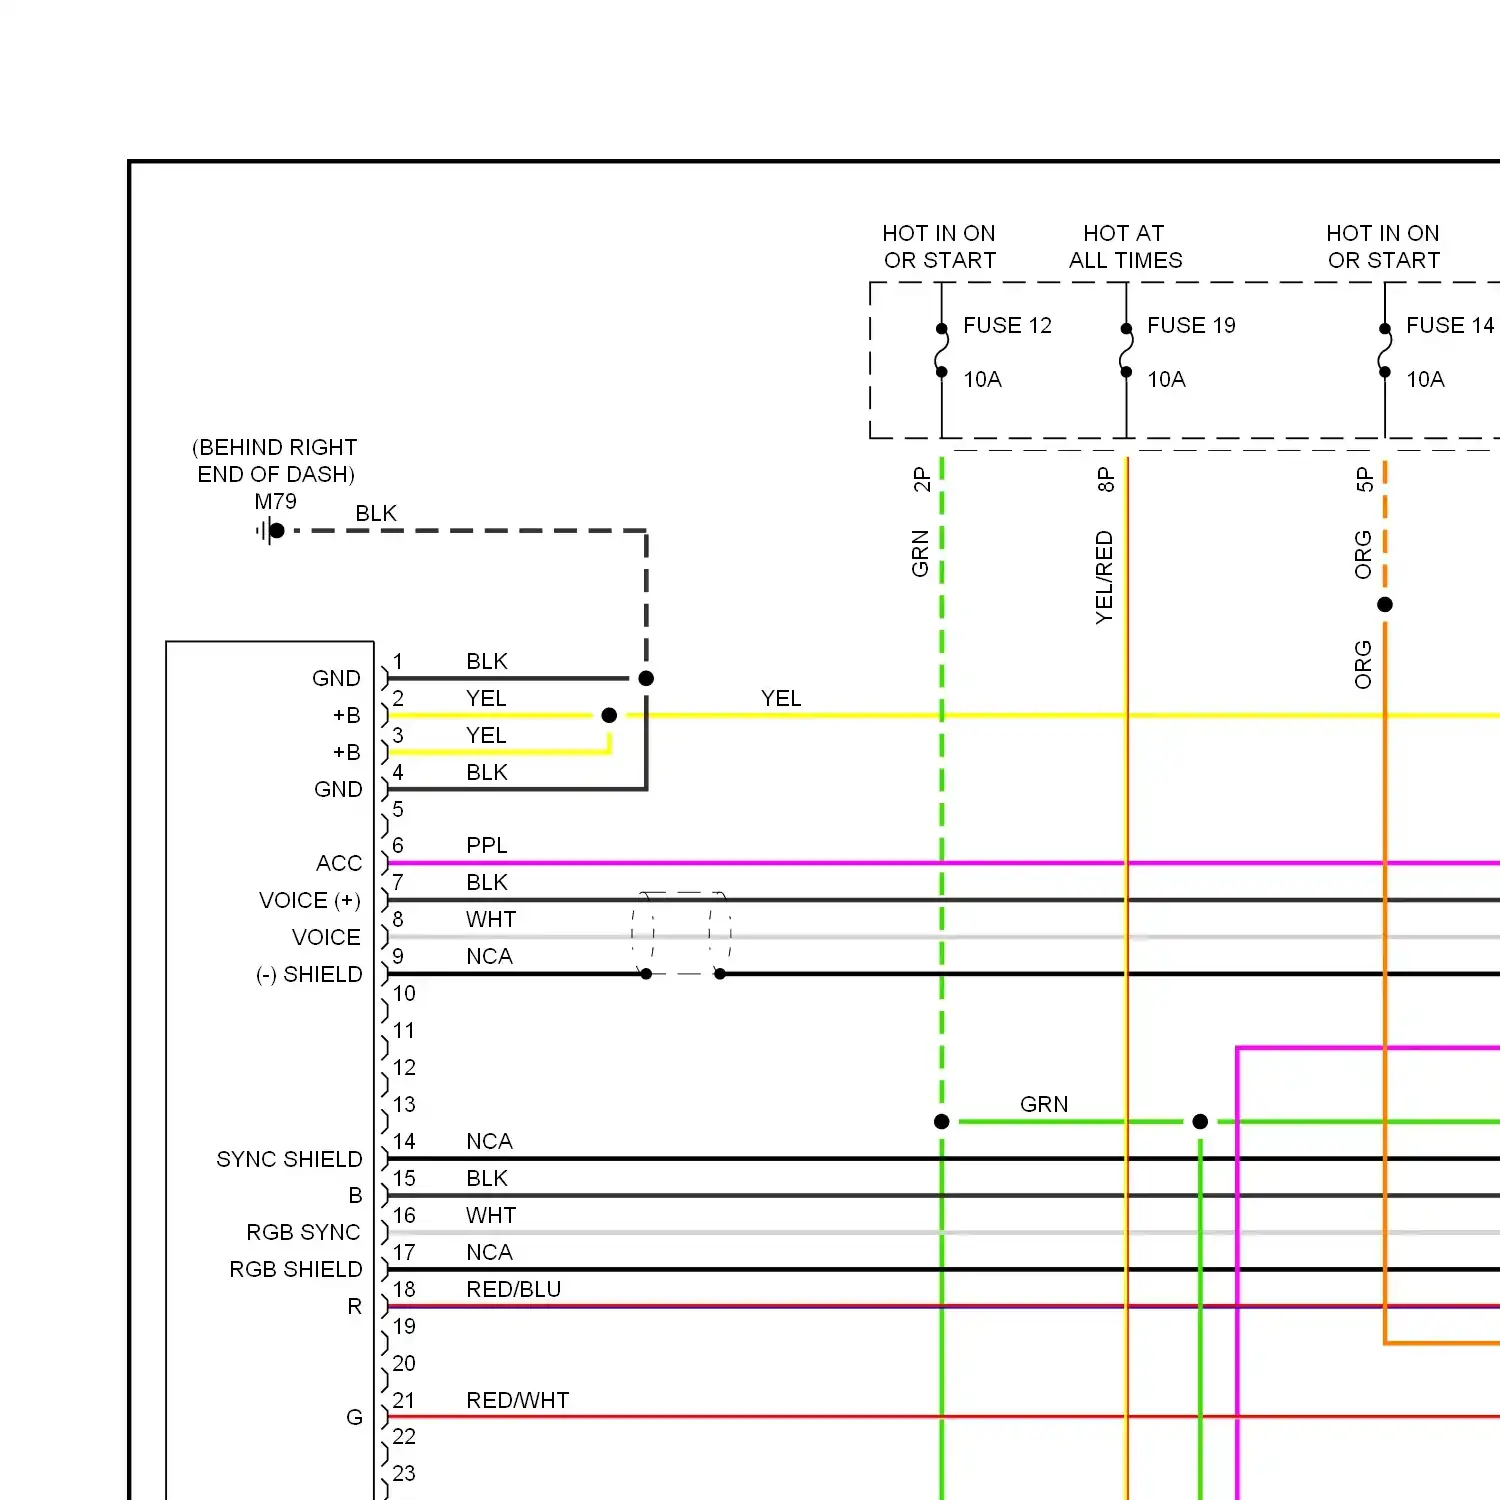This screenshot has height=1500, width=1500.
Task: Click the M79 ground symbol
Action: point(270,531)
